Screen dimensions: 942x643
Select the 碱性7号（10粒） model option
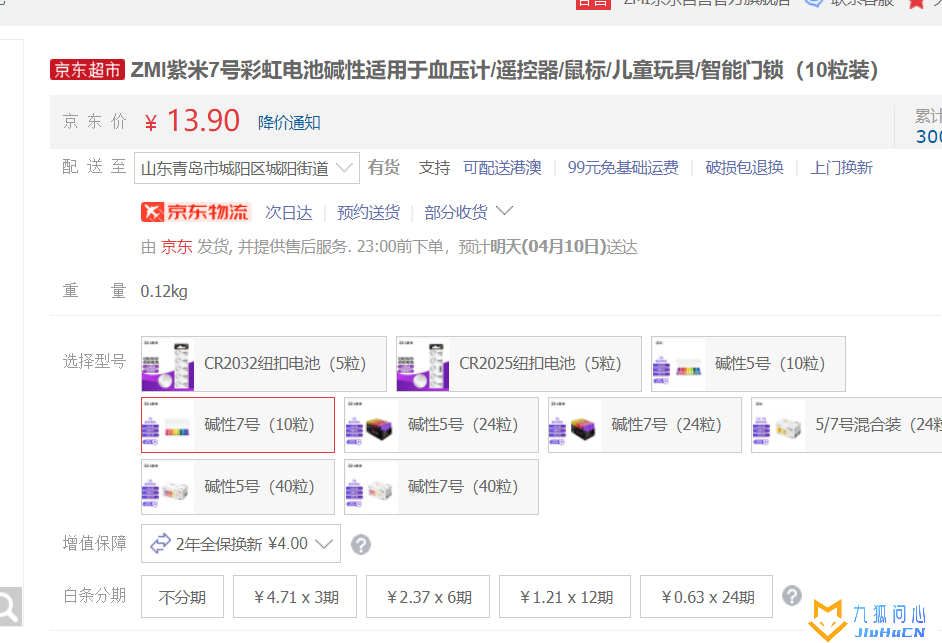(x=238, y=425)
